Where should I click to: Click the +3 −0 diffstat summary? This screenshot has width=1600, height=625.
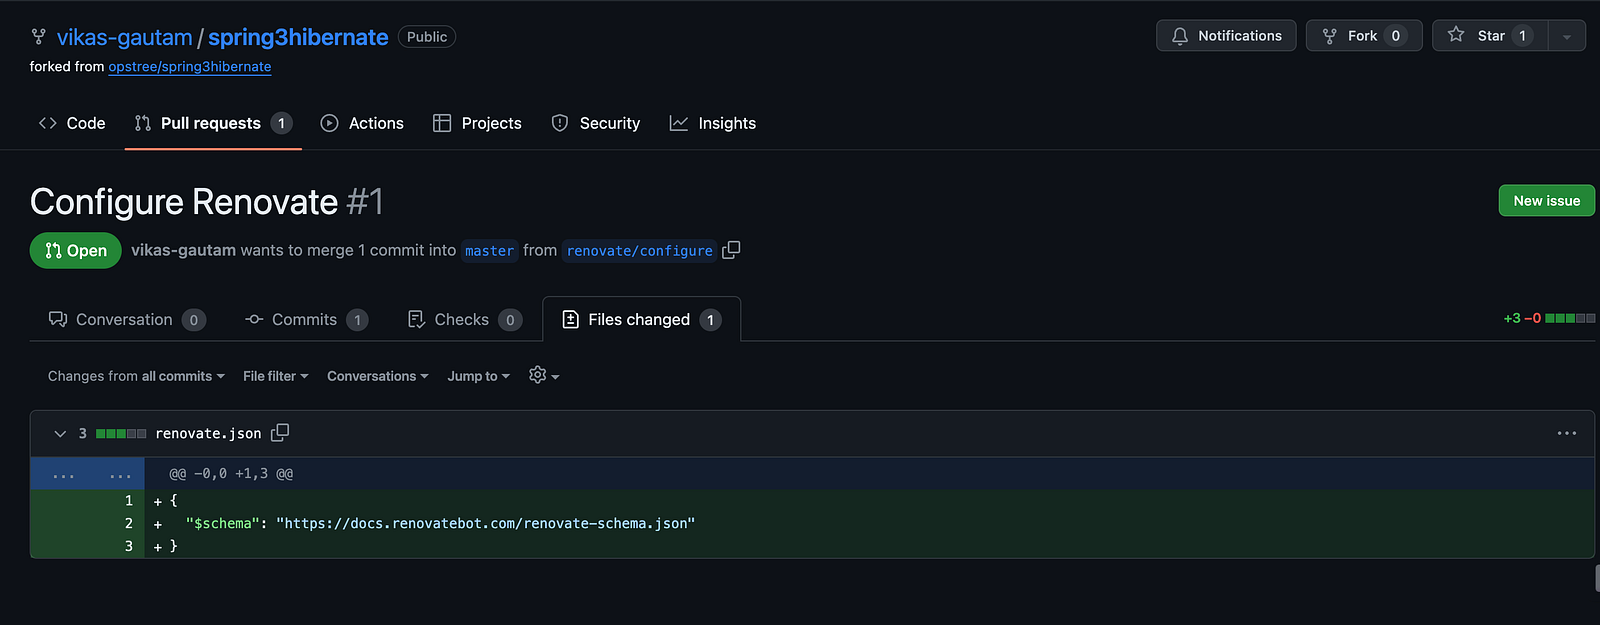(1549, 318)
